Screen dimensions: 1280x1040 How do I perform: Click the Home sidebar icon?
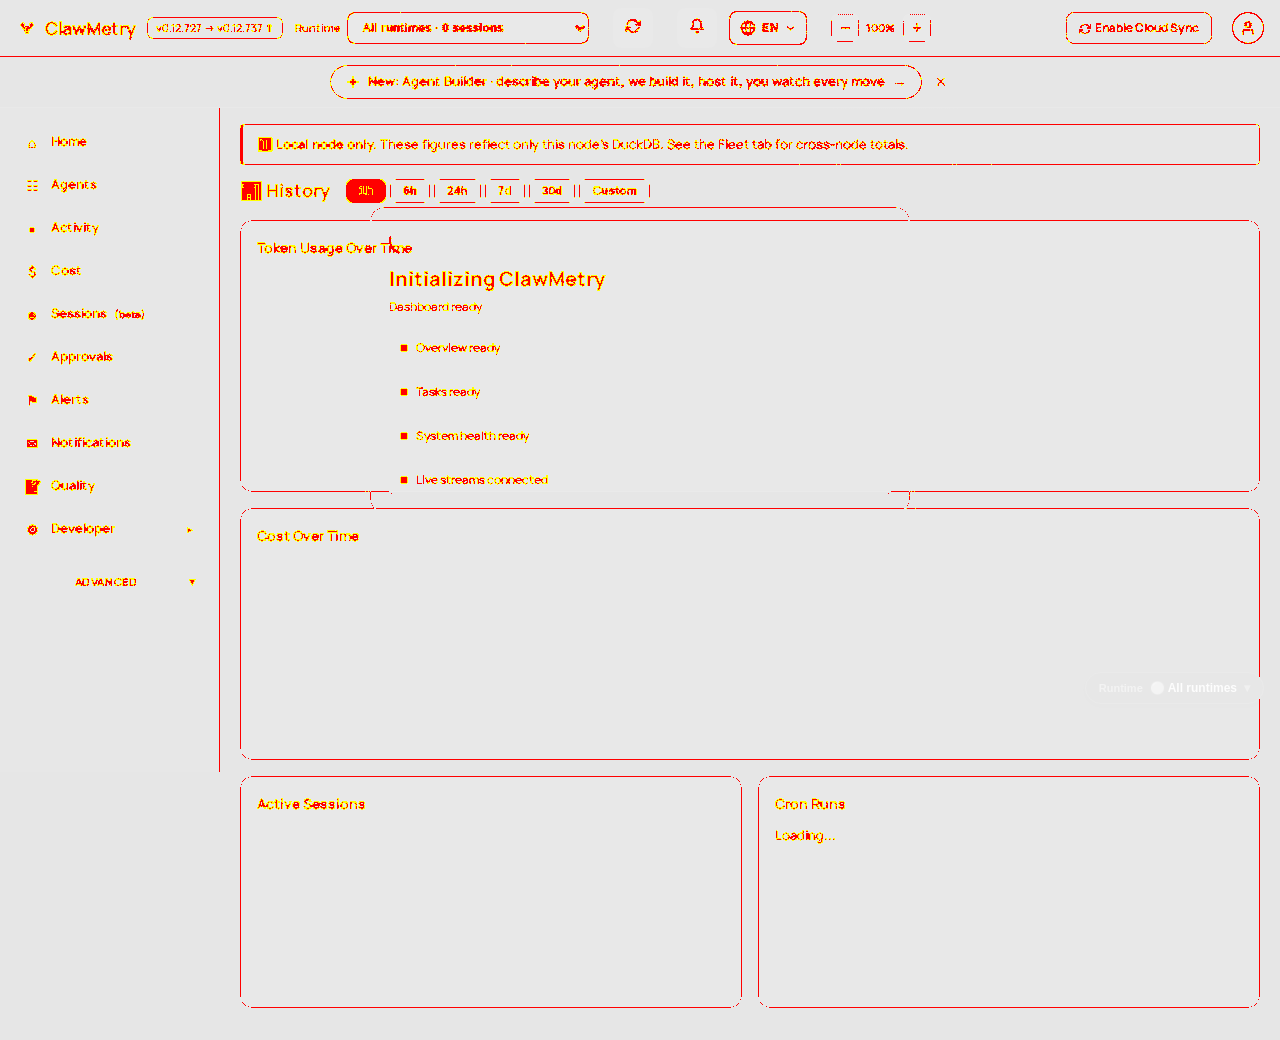(x=32, y=143)
